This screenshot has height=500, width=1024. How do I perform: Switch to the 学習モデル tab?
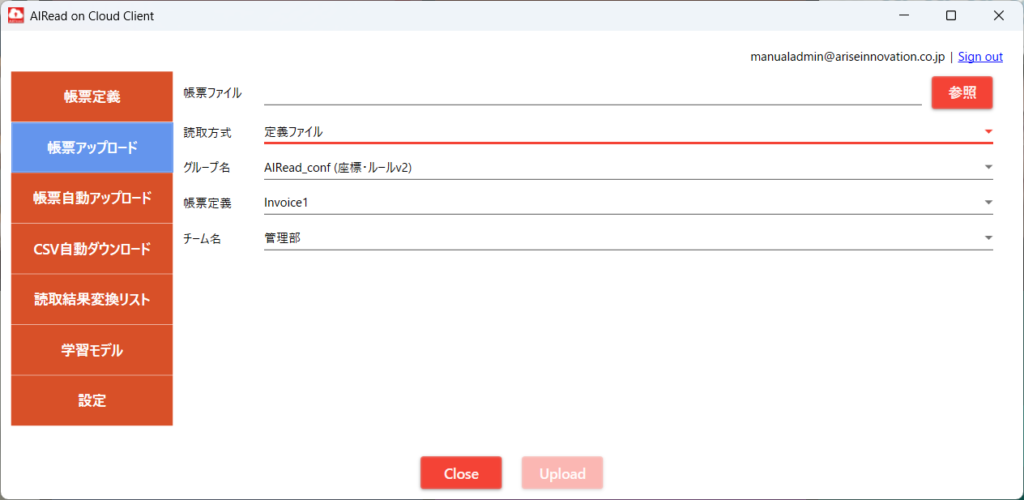(92, 350)
